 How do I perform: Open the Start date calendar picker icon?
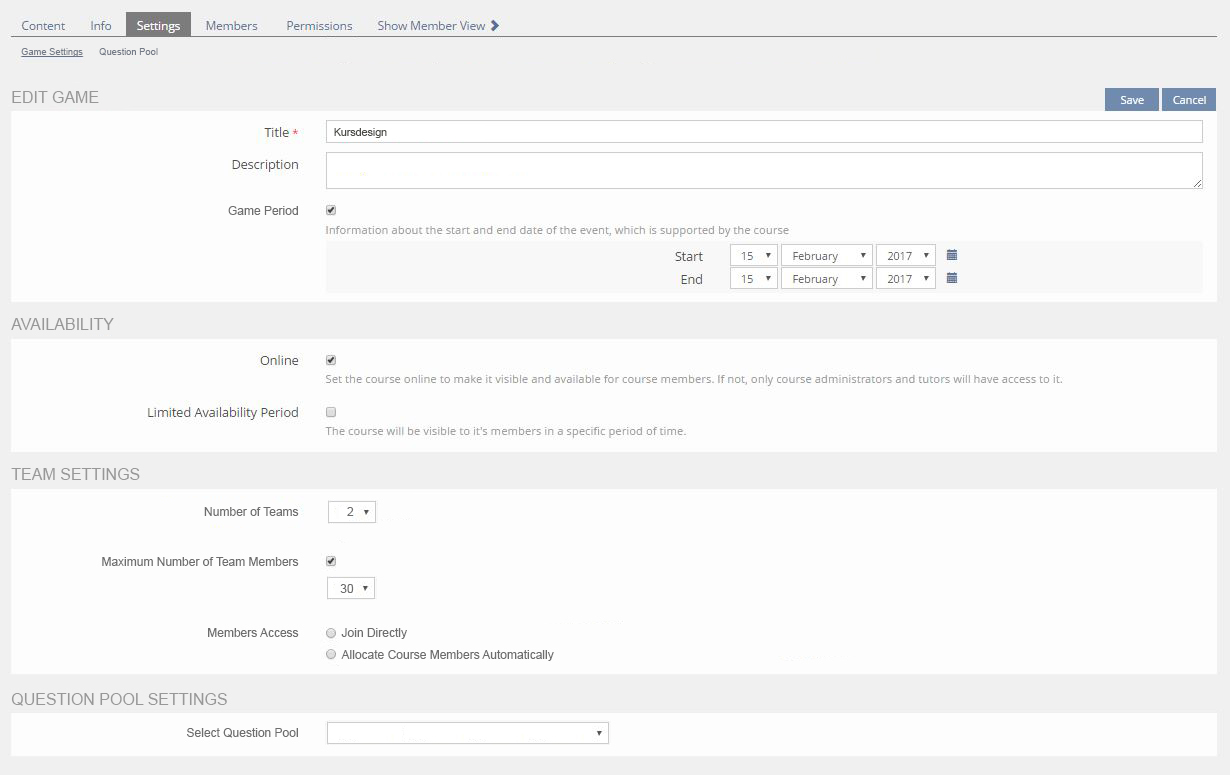(952, 255)
